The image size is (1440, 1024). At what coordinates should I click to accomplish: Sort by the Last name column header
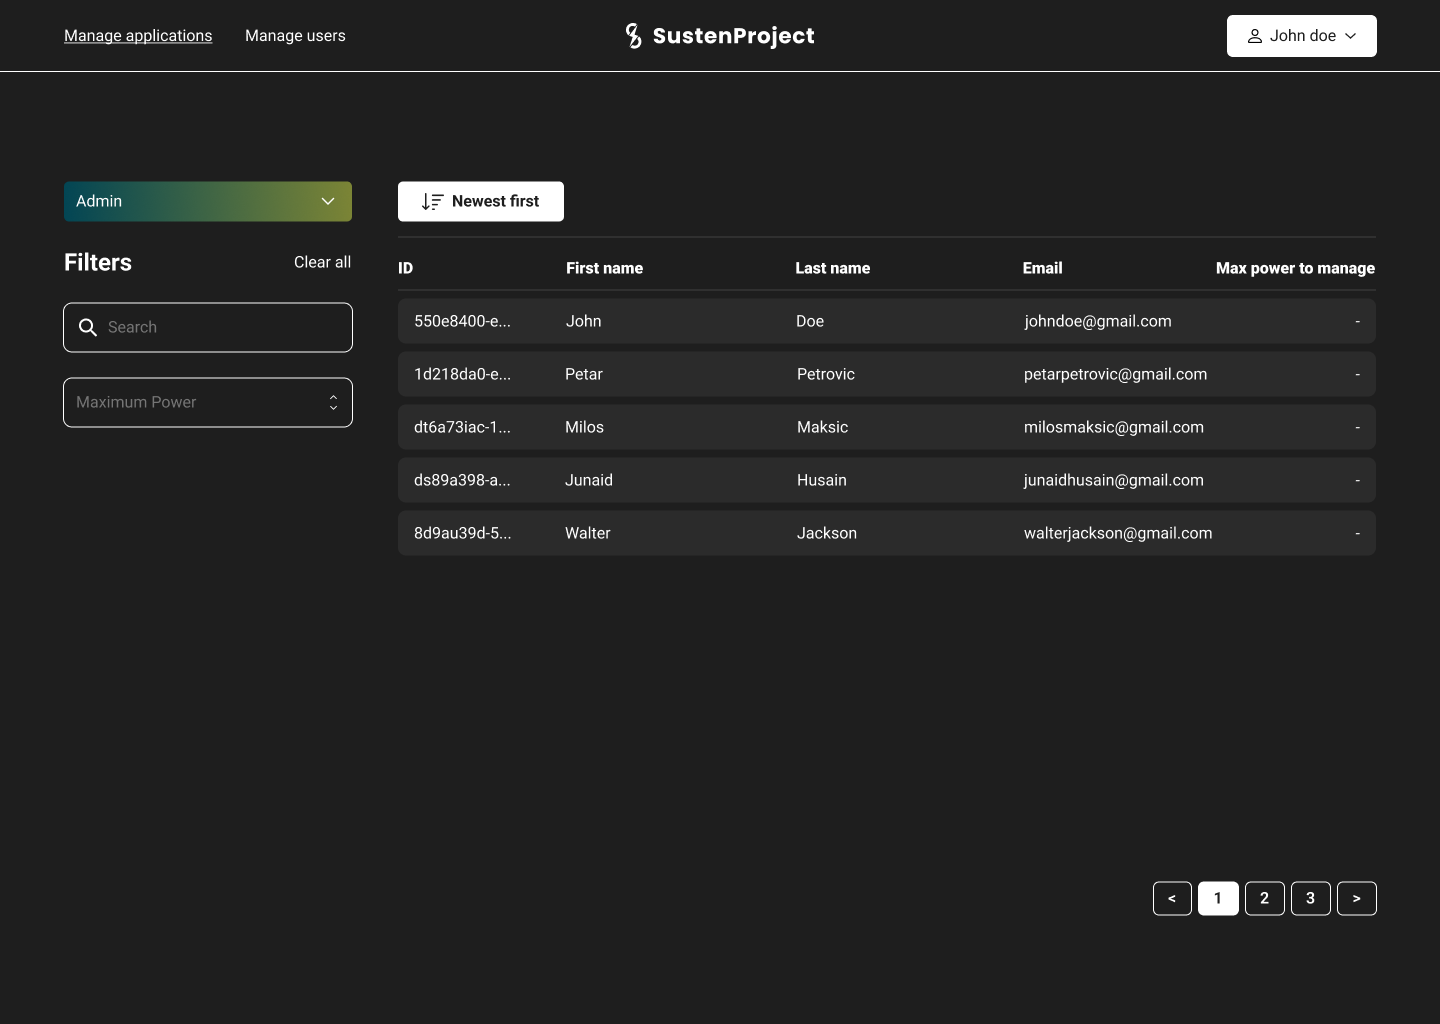point(832,268)
